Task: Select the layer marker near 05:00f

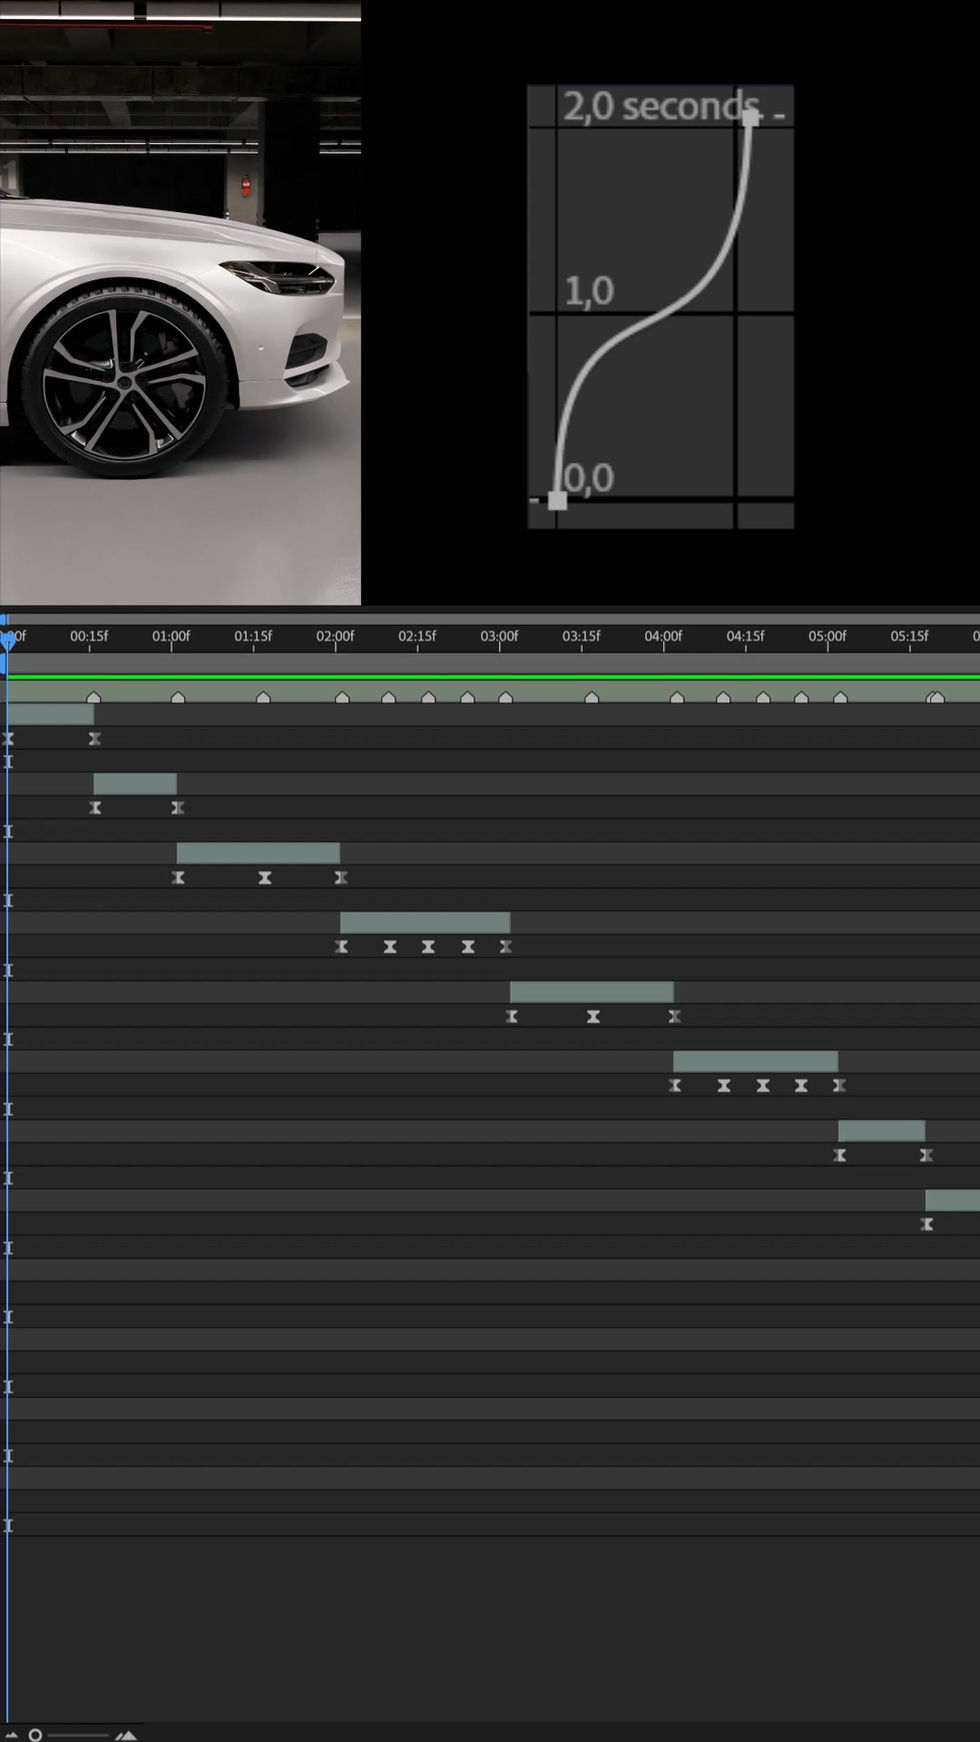Action: click(840, 697)
